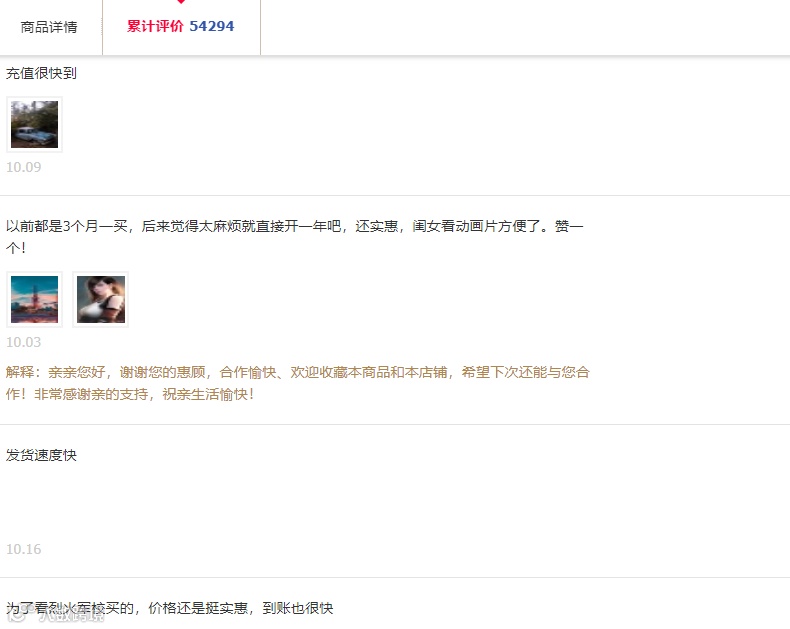
Task: Click the review mentioning 价格还是挺实惠
Action: pyautogui.click(x=170, y=608)
